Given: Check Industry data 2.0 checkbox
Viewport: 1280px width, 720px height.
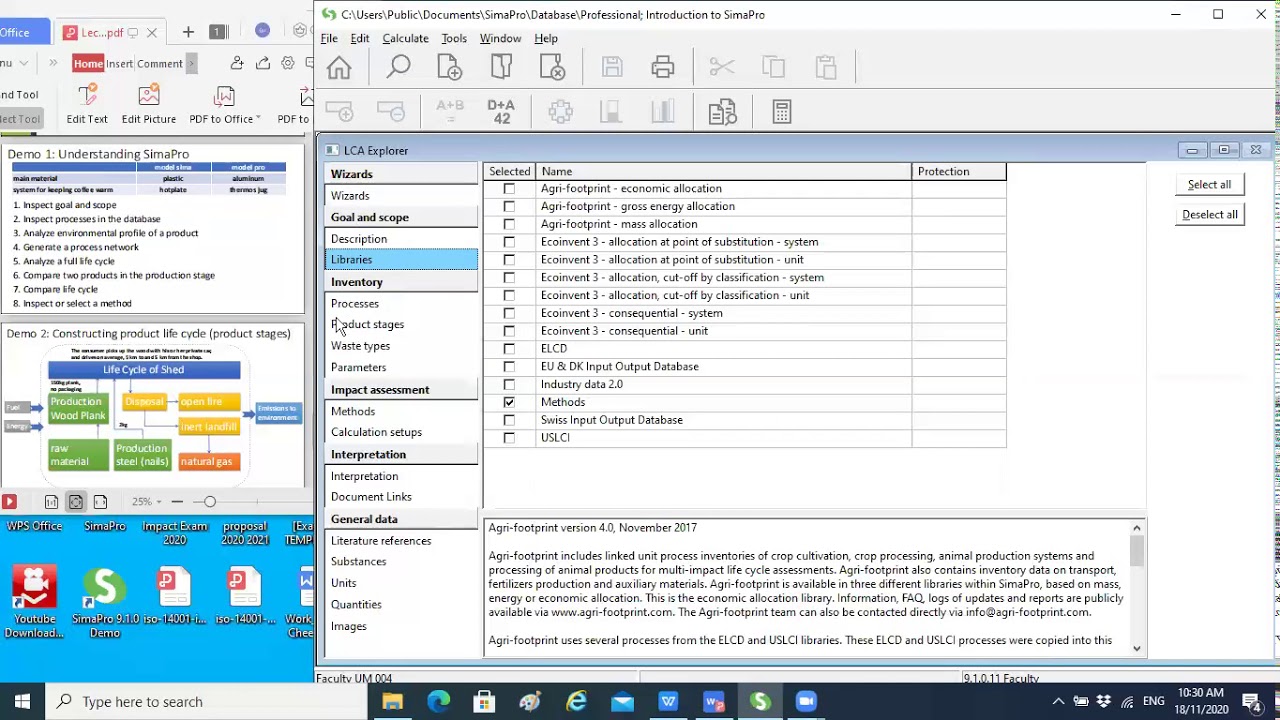Looking at the screenshot, I should coord(509,385).
